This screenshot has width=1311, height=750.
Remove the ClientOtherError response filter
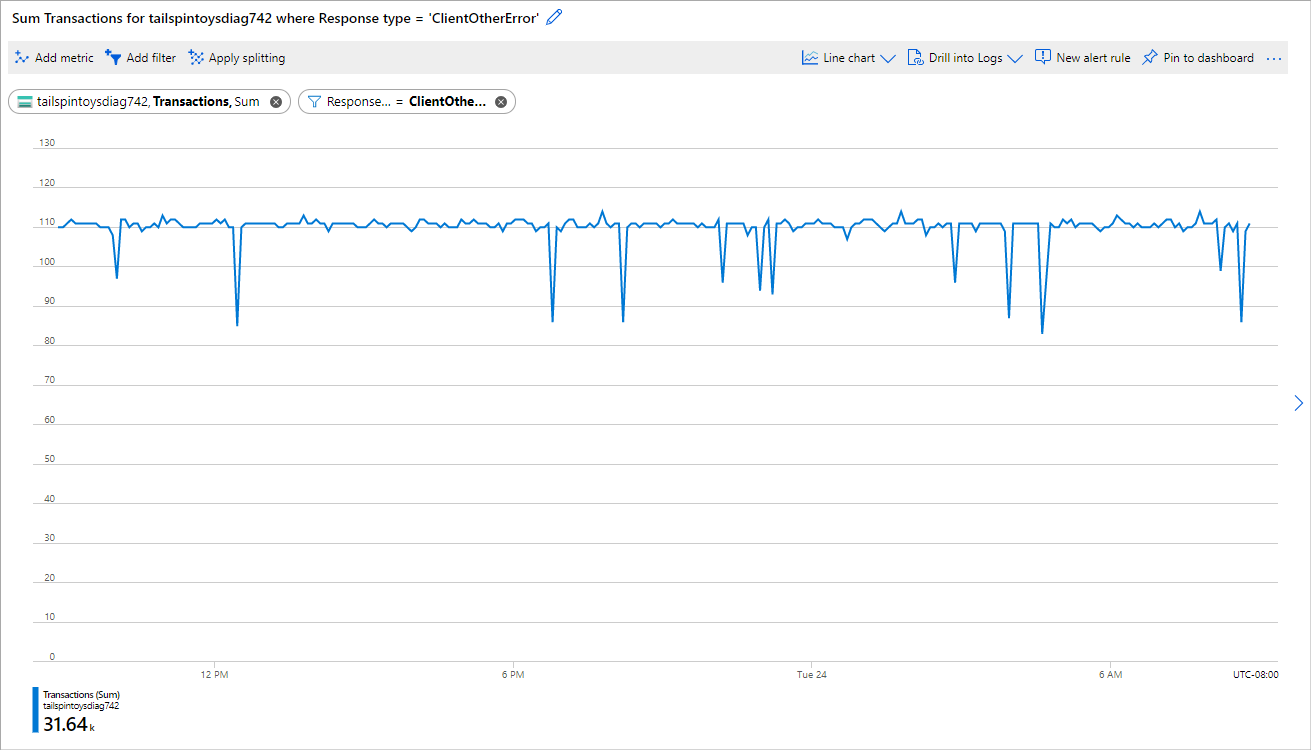501,102
